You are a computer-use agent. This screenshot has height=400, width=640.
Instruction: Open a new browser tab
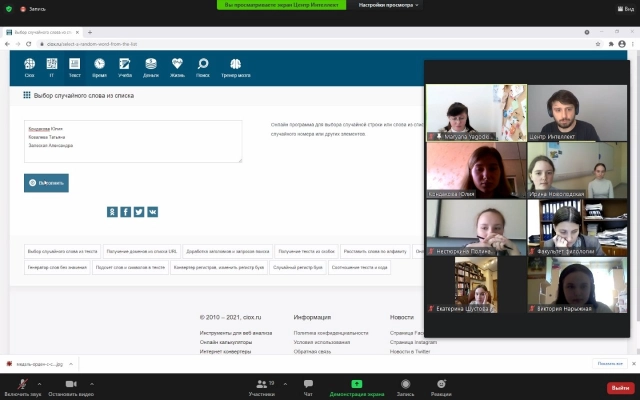click(x=90, y=32)
